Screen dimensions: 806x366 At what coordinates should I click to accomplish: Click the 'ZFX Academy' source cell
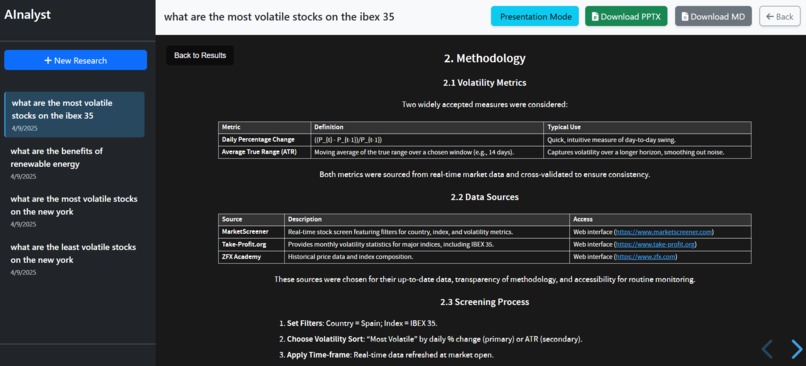[251, 257]
